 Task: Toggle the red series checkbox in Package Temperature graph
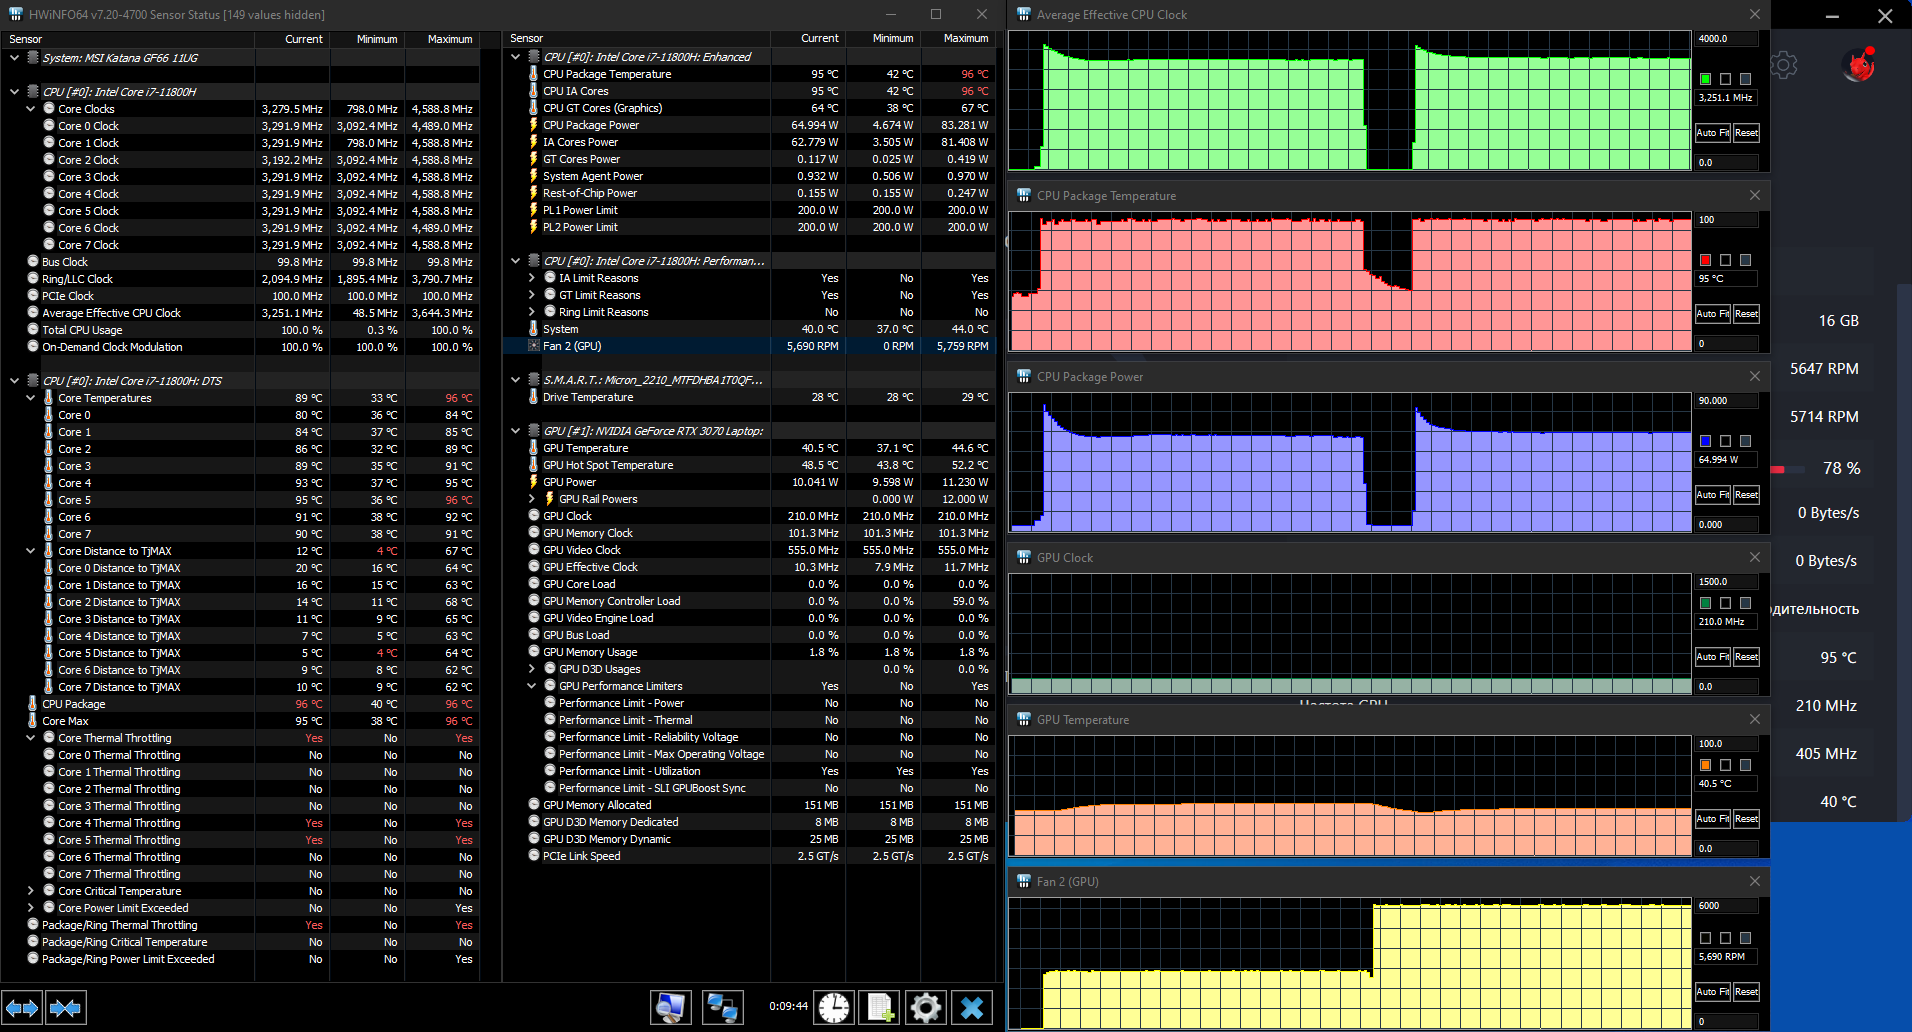pyautogui.click(x=1706, y=260)
